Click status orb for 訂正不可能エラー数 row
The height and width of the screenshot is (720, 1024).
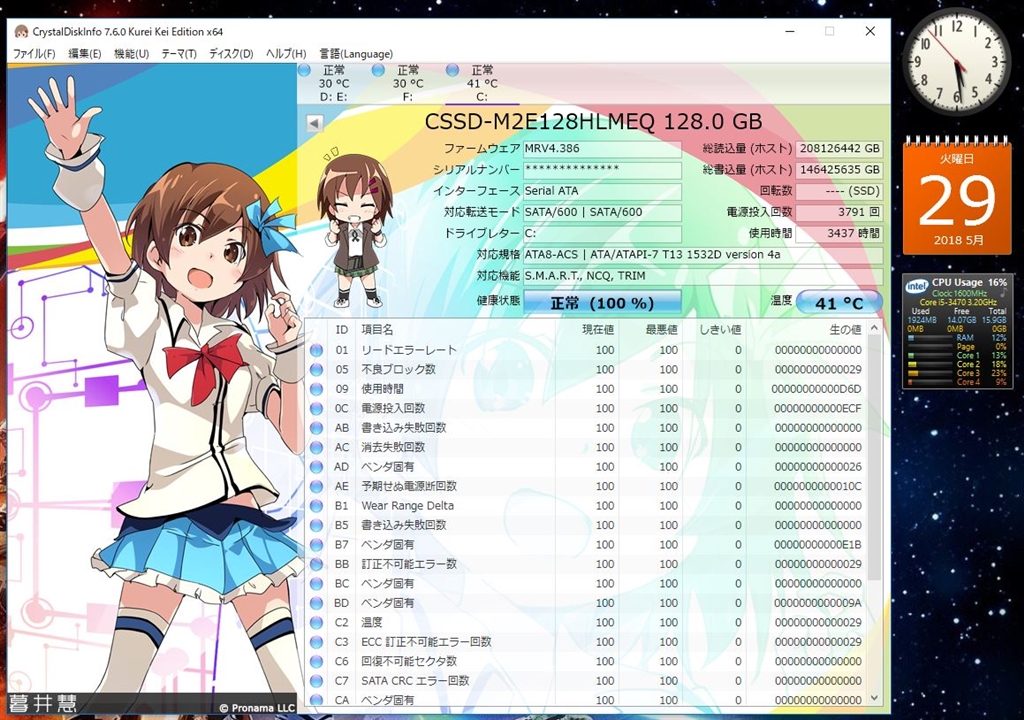click(317, 565)
